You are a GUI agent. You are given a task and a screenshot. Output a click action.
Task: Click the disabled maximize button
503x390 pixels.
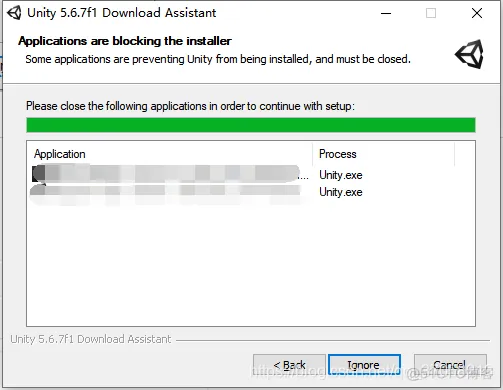click(431, 13)
